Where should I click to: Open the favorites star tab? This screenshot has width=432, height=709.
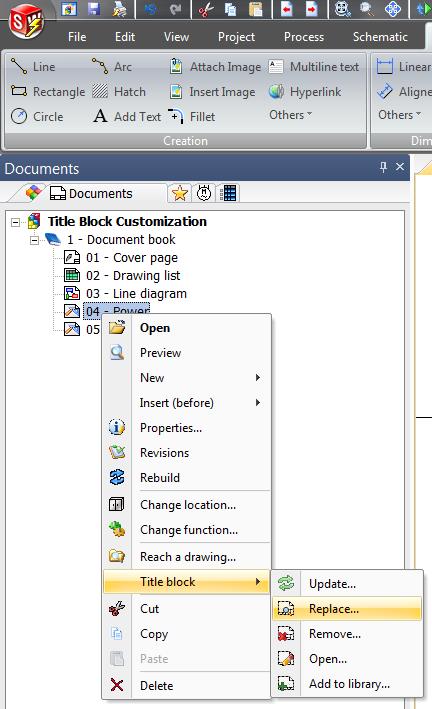[180, 194]
